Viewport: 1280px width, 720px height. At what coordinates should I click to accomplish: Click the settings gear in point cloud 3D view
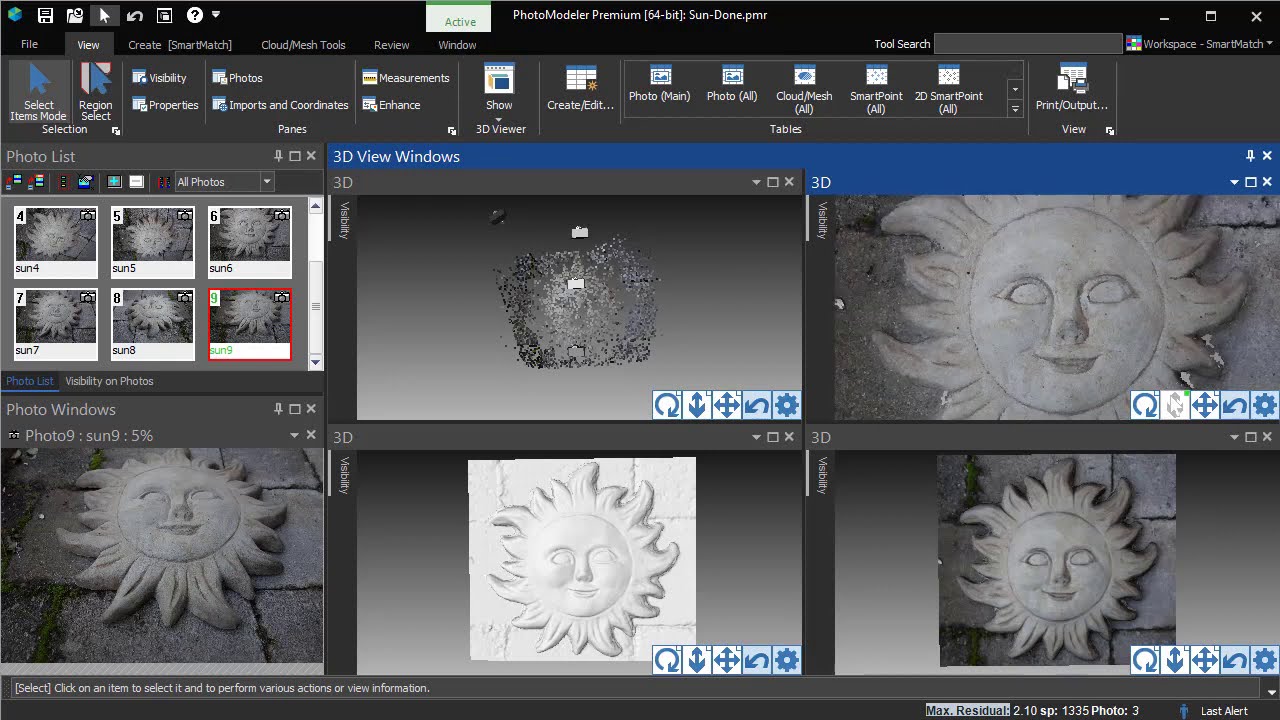tap(787, 405)
